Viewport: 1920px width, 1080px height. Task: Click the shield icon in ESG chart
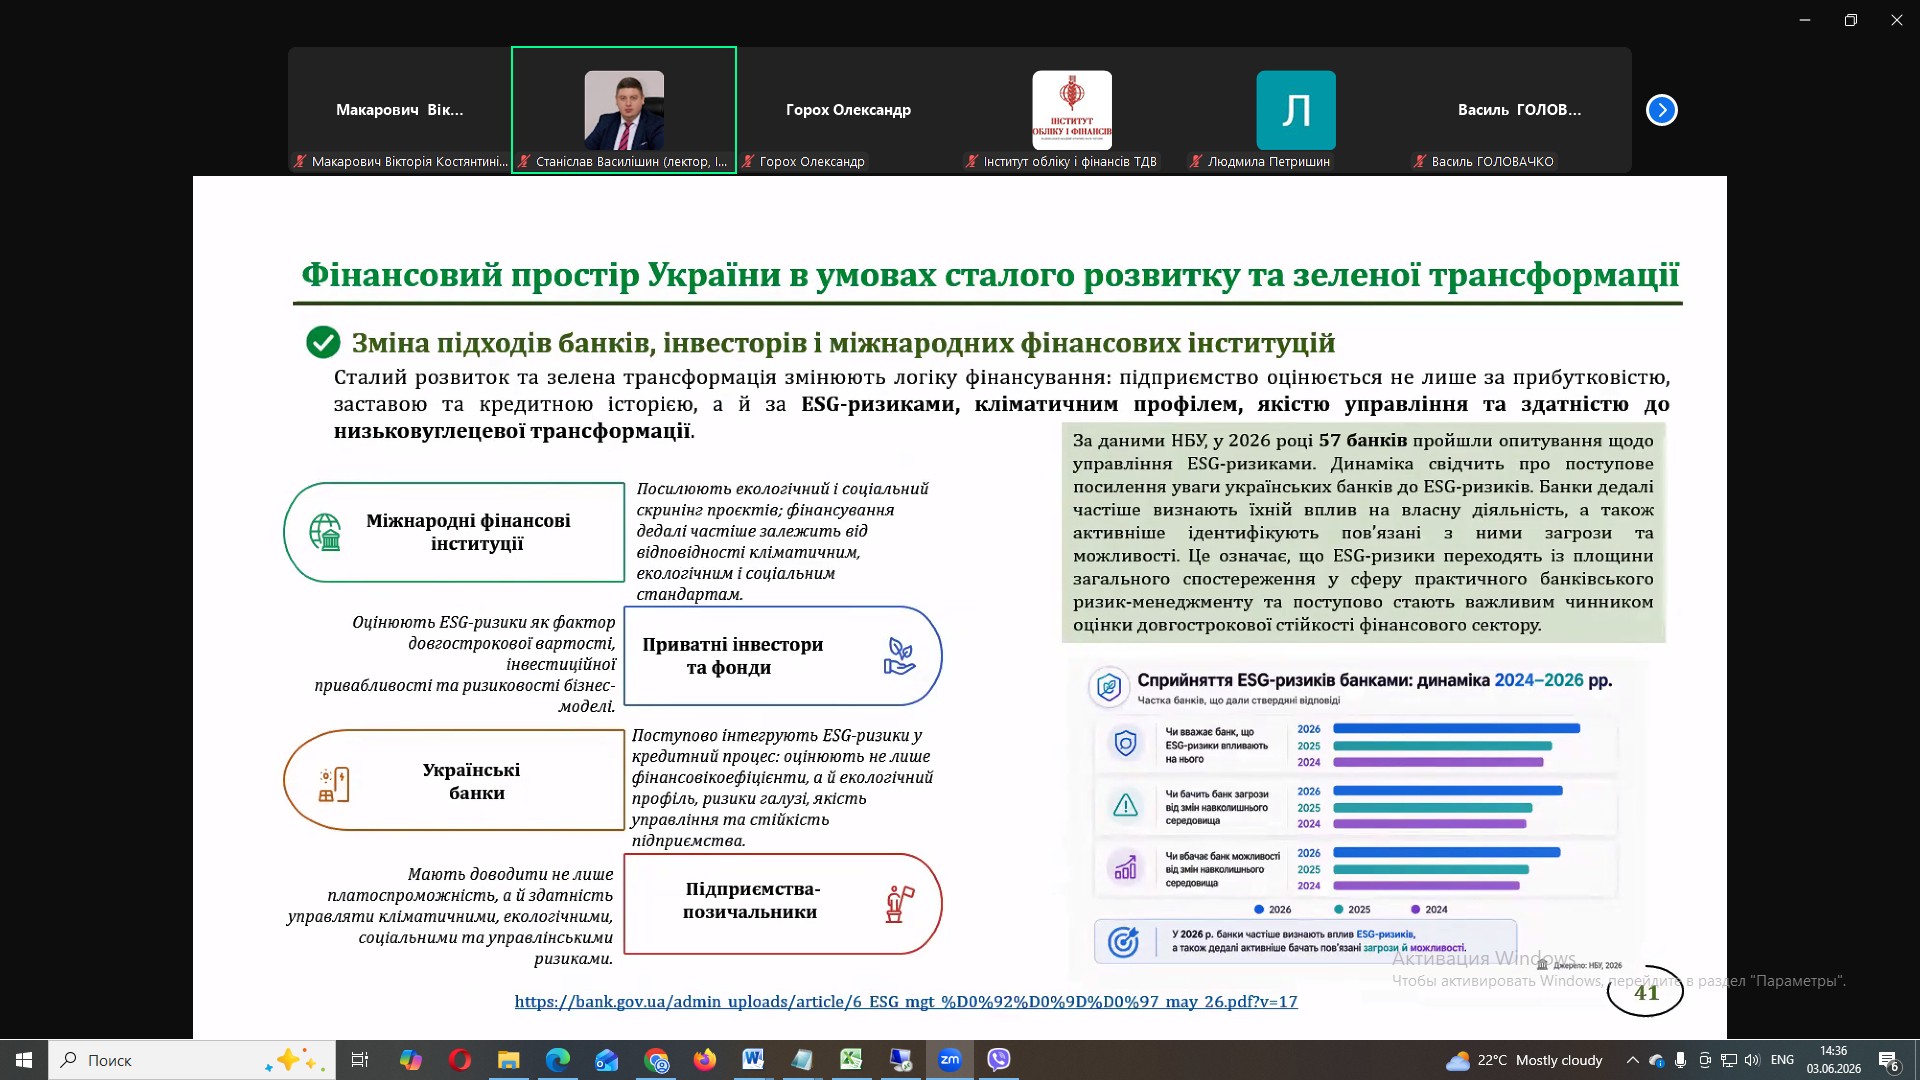coord(1126,744)
